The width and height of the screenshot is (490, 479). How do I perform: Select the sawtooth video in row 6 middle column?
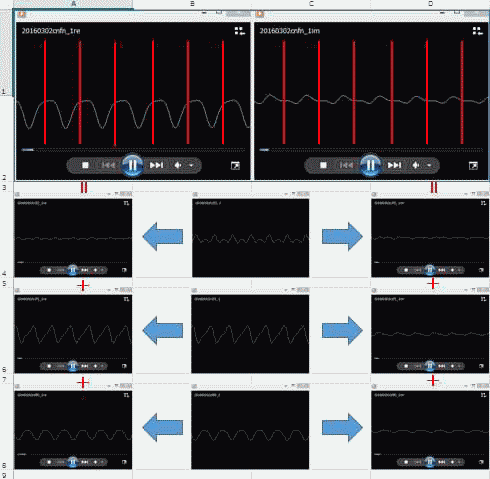click(250, 334)
